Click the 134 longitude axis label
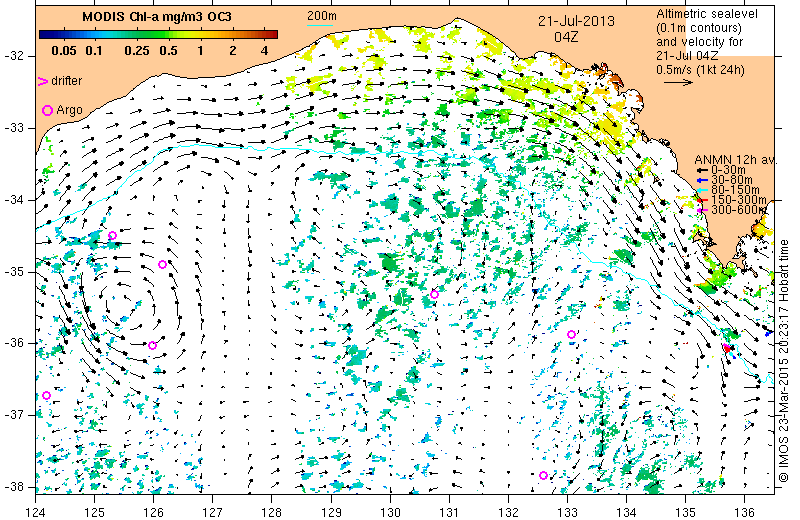 [x=627, y=511]
